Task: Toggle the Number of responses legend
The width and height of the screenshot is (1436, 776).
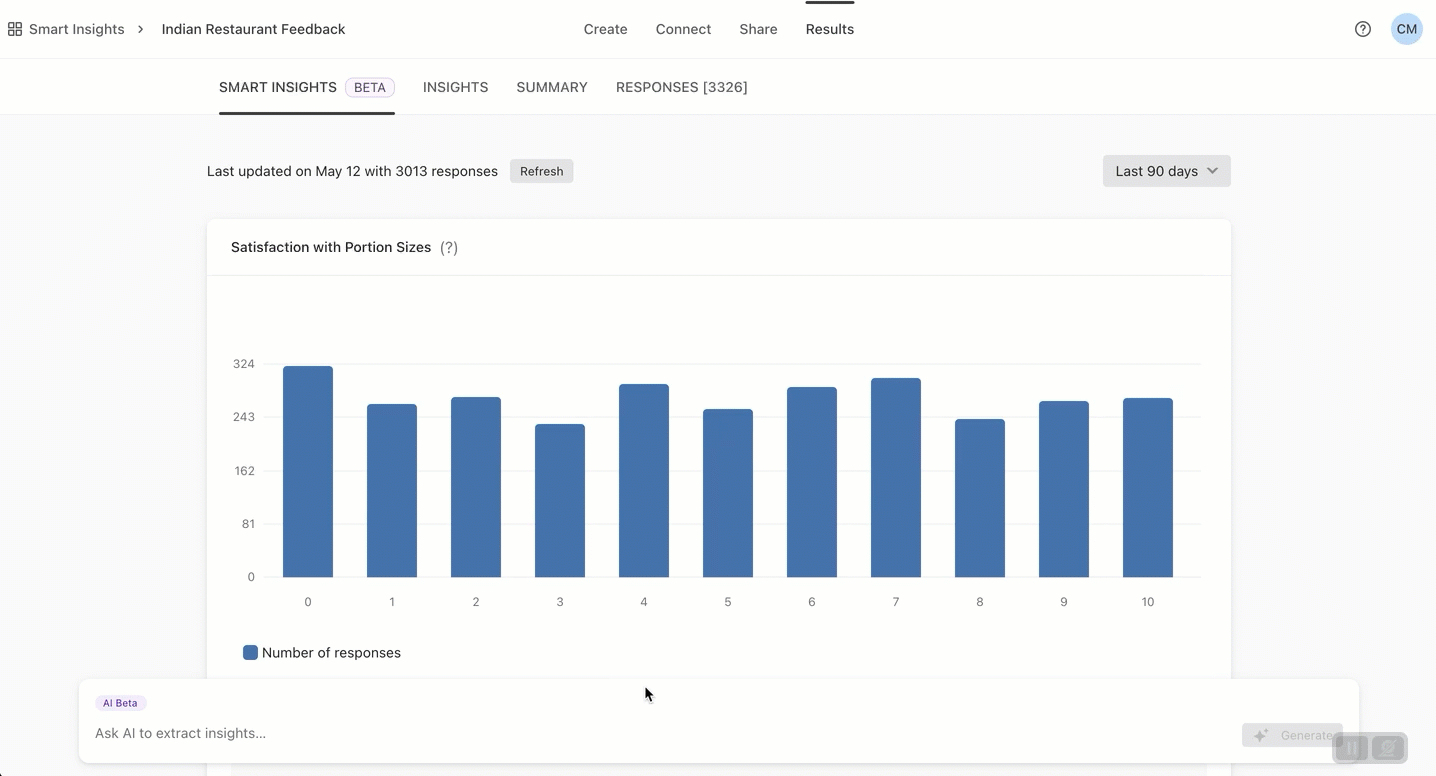Action: point(324,652)
